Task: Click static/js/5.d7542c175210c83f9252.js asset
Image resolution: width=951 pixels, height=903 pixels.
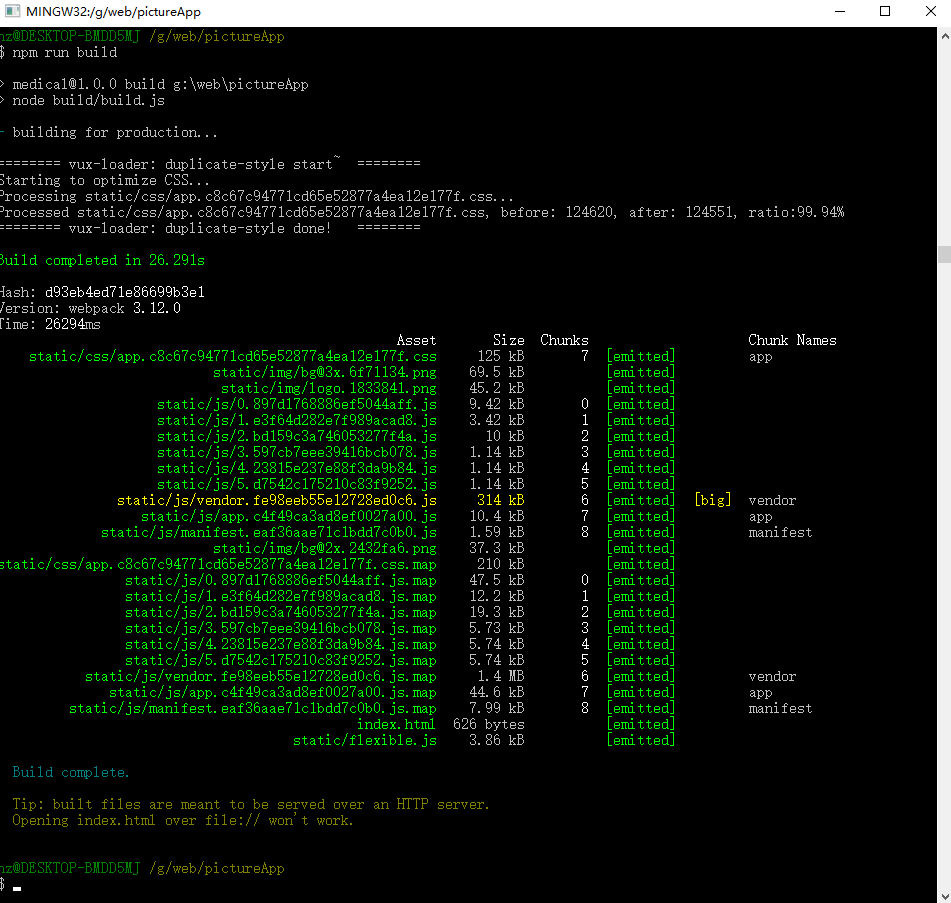Action: tap(297, 484)
